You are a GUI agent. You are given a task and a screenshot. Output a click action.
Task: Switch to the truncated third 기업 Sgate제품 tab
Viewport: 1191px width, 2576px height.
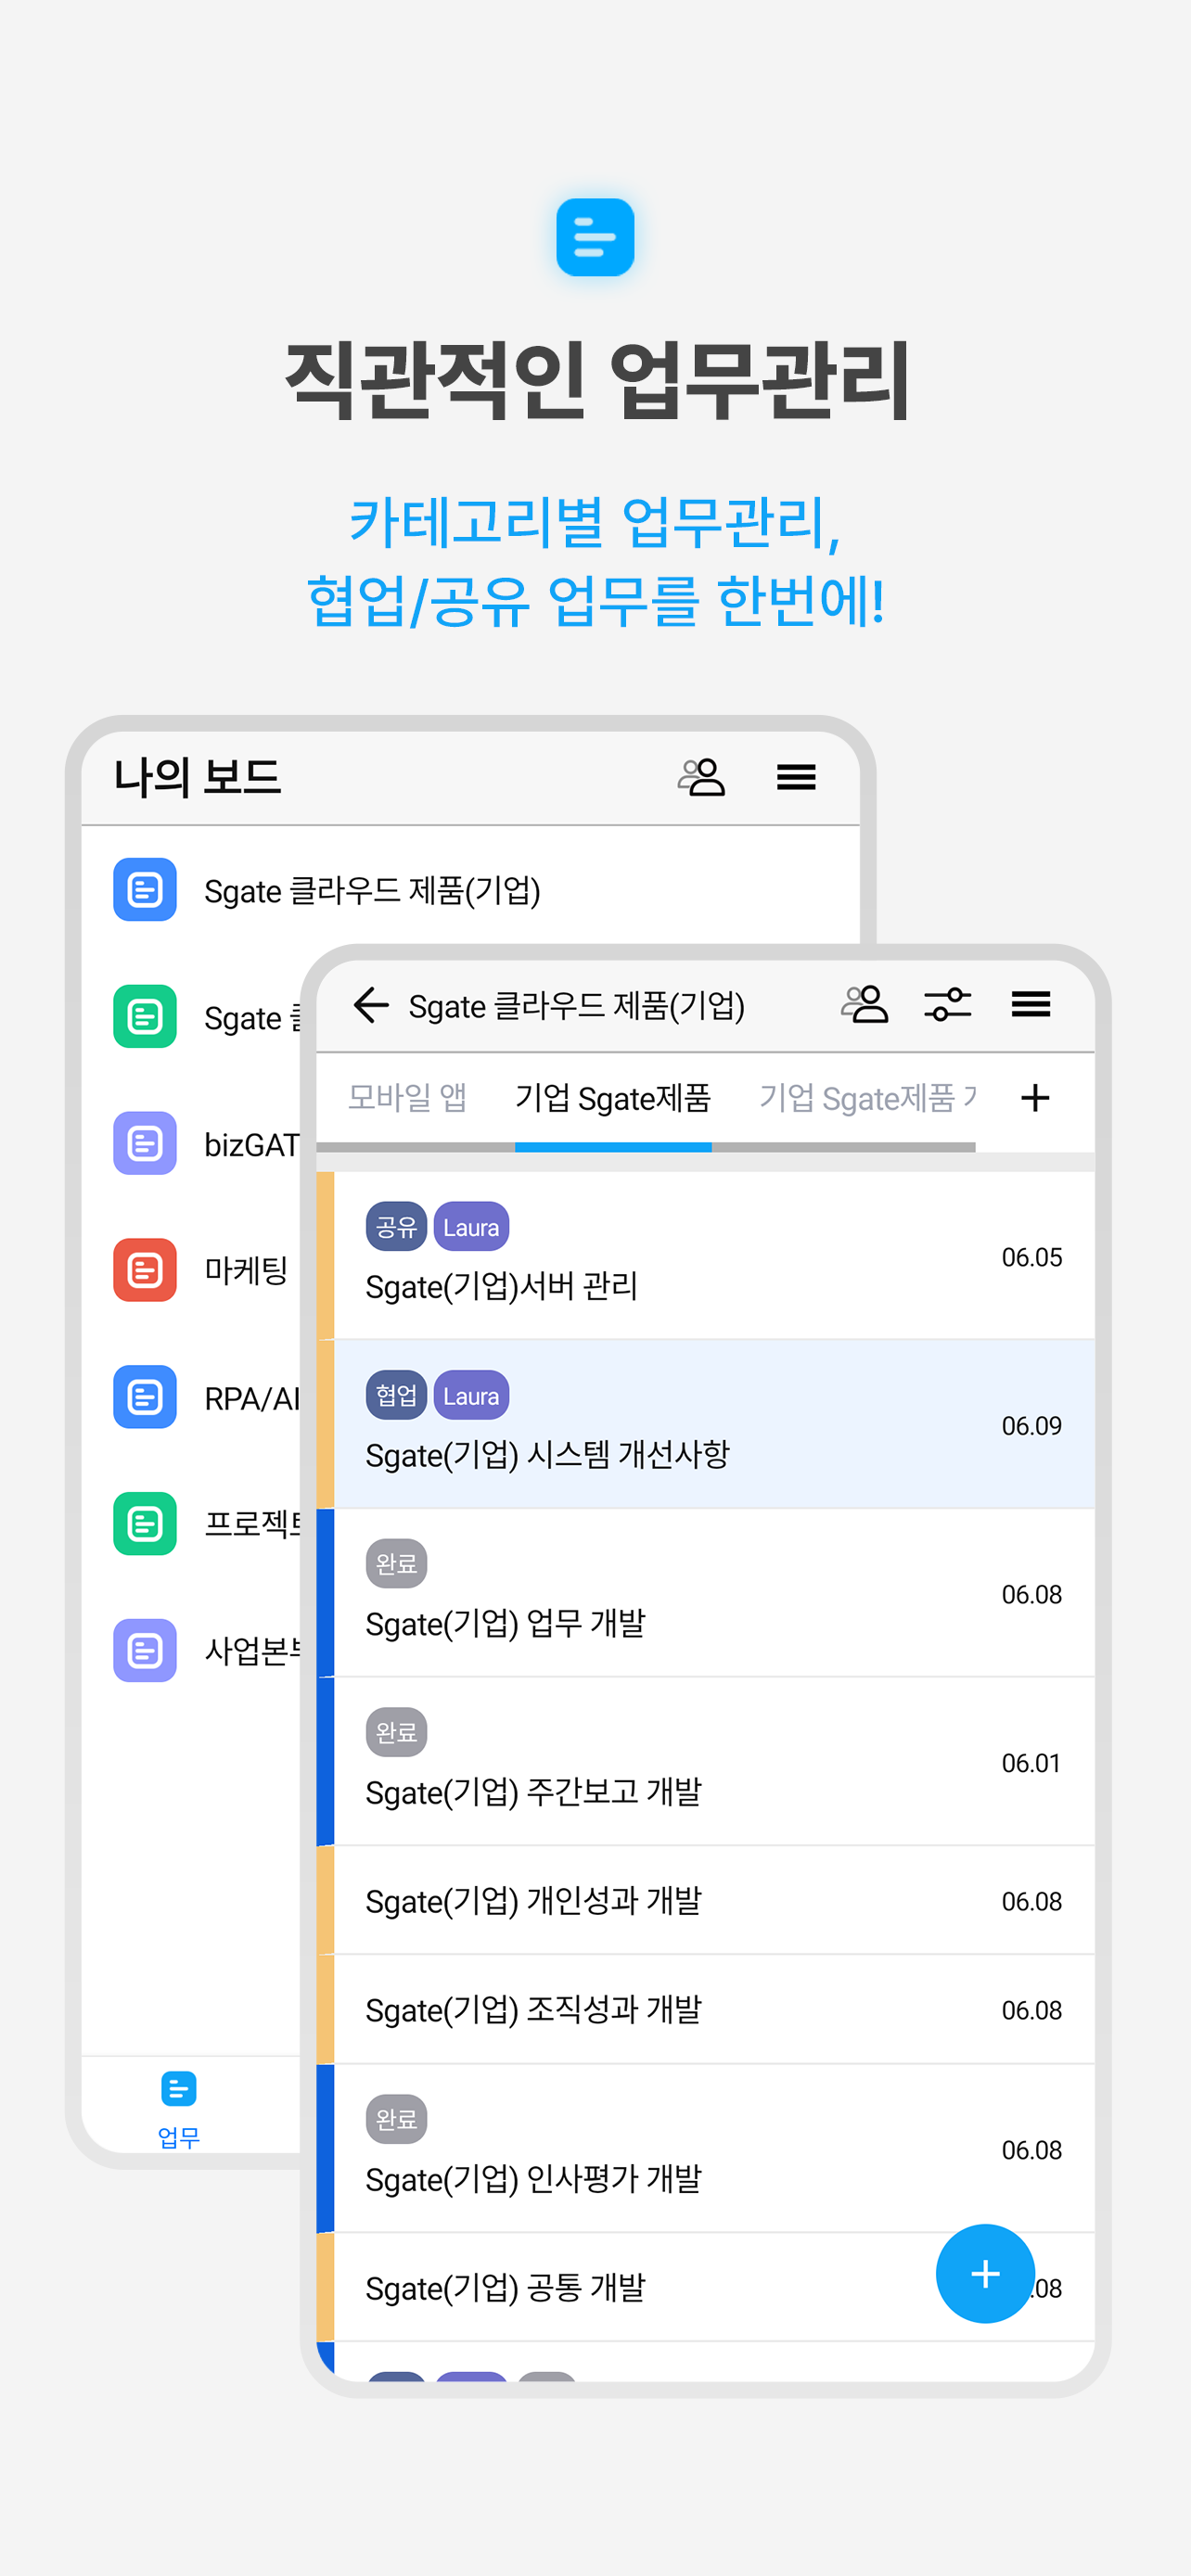pos(867,1098)
